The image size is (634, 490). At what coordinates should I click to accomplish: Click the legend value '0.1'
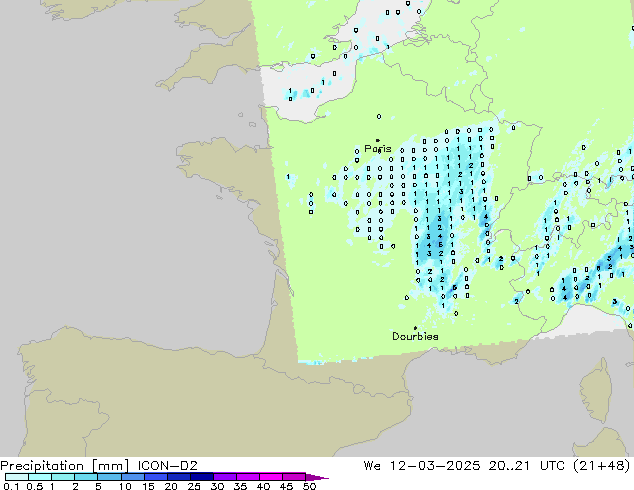pos(11,486)
